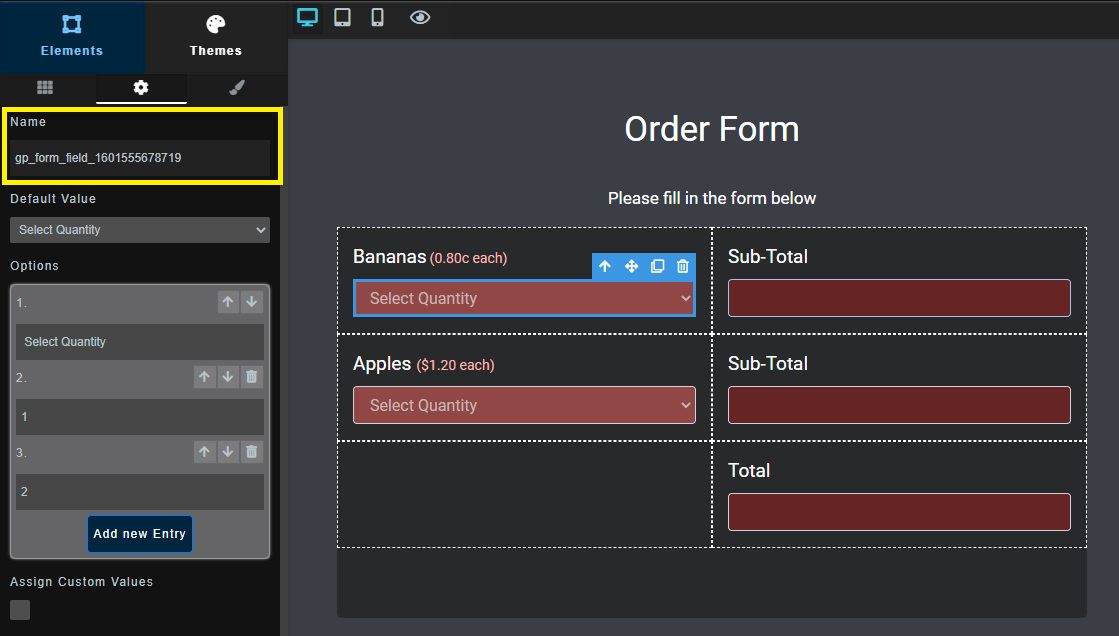Click the Total field
This screenshot has height=636, width=1119.
click(899, 512)
